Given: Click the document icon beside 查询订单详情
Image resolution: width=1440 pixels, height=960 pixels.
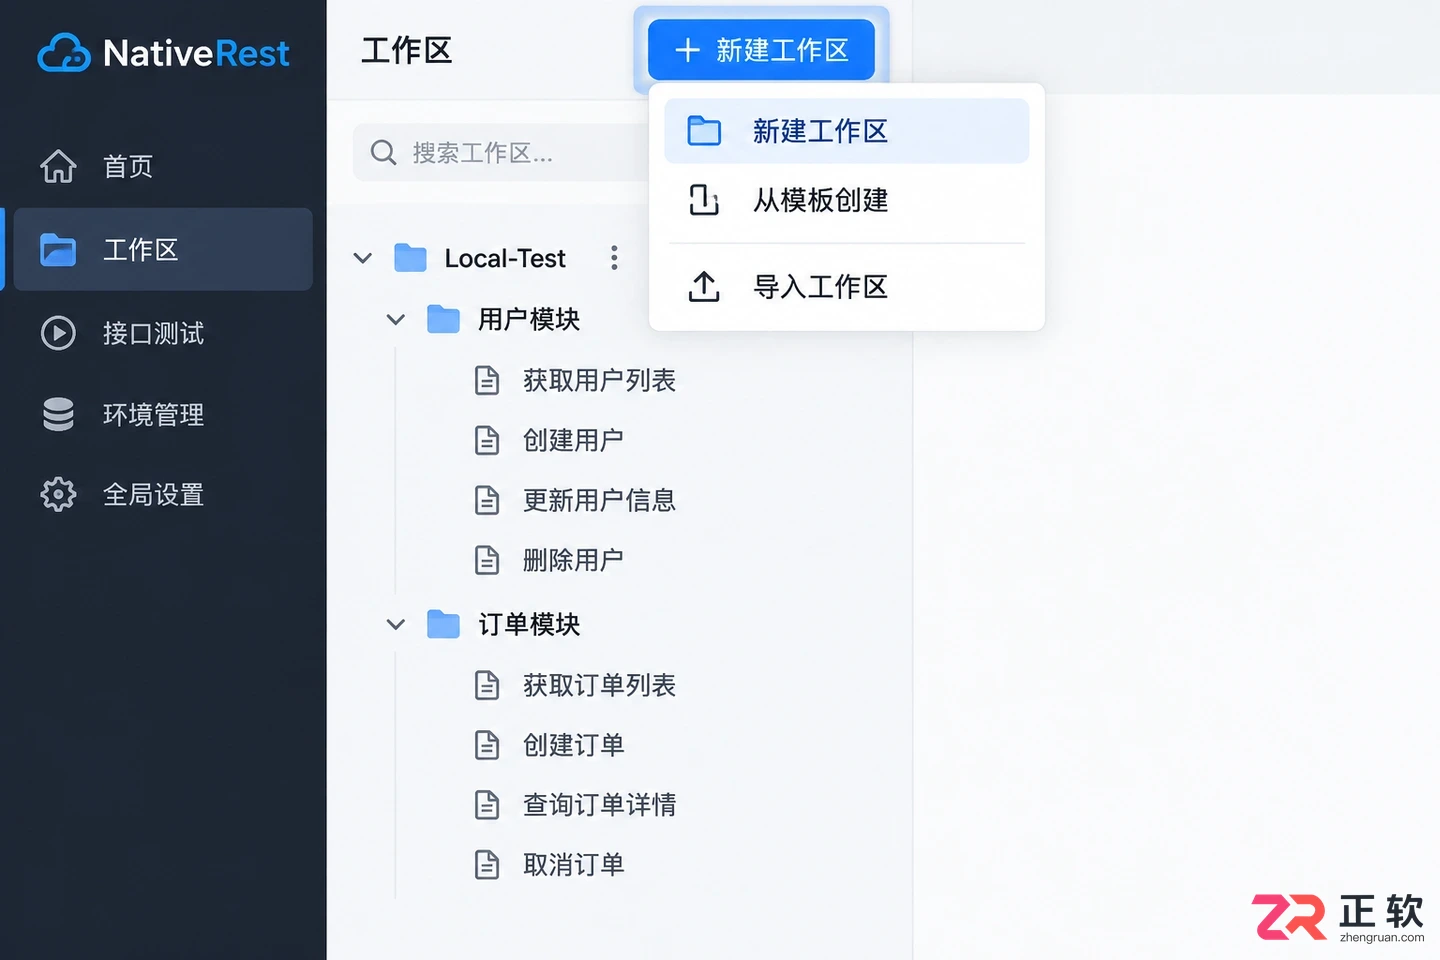Looking at the screenshot, I should coord(487,804).
